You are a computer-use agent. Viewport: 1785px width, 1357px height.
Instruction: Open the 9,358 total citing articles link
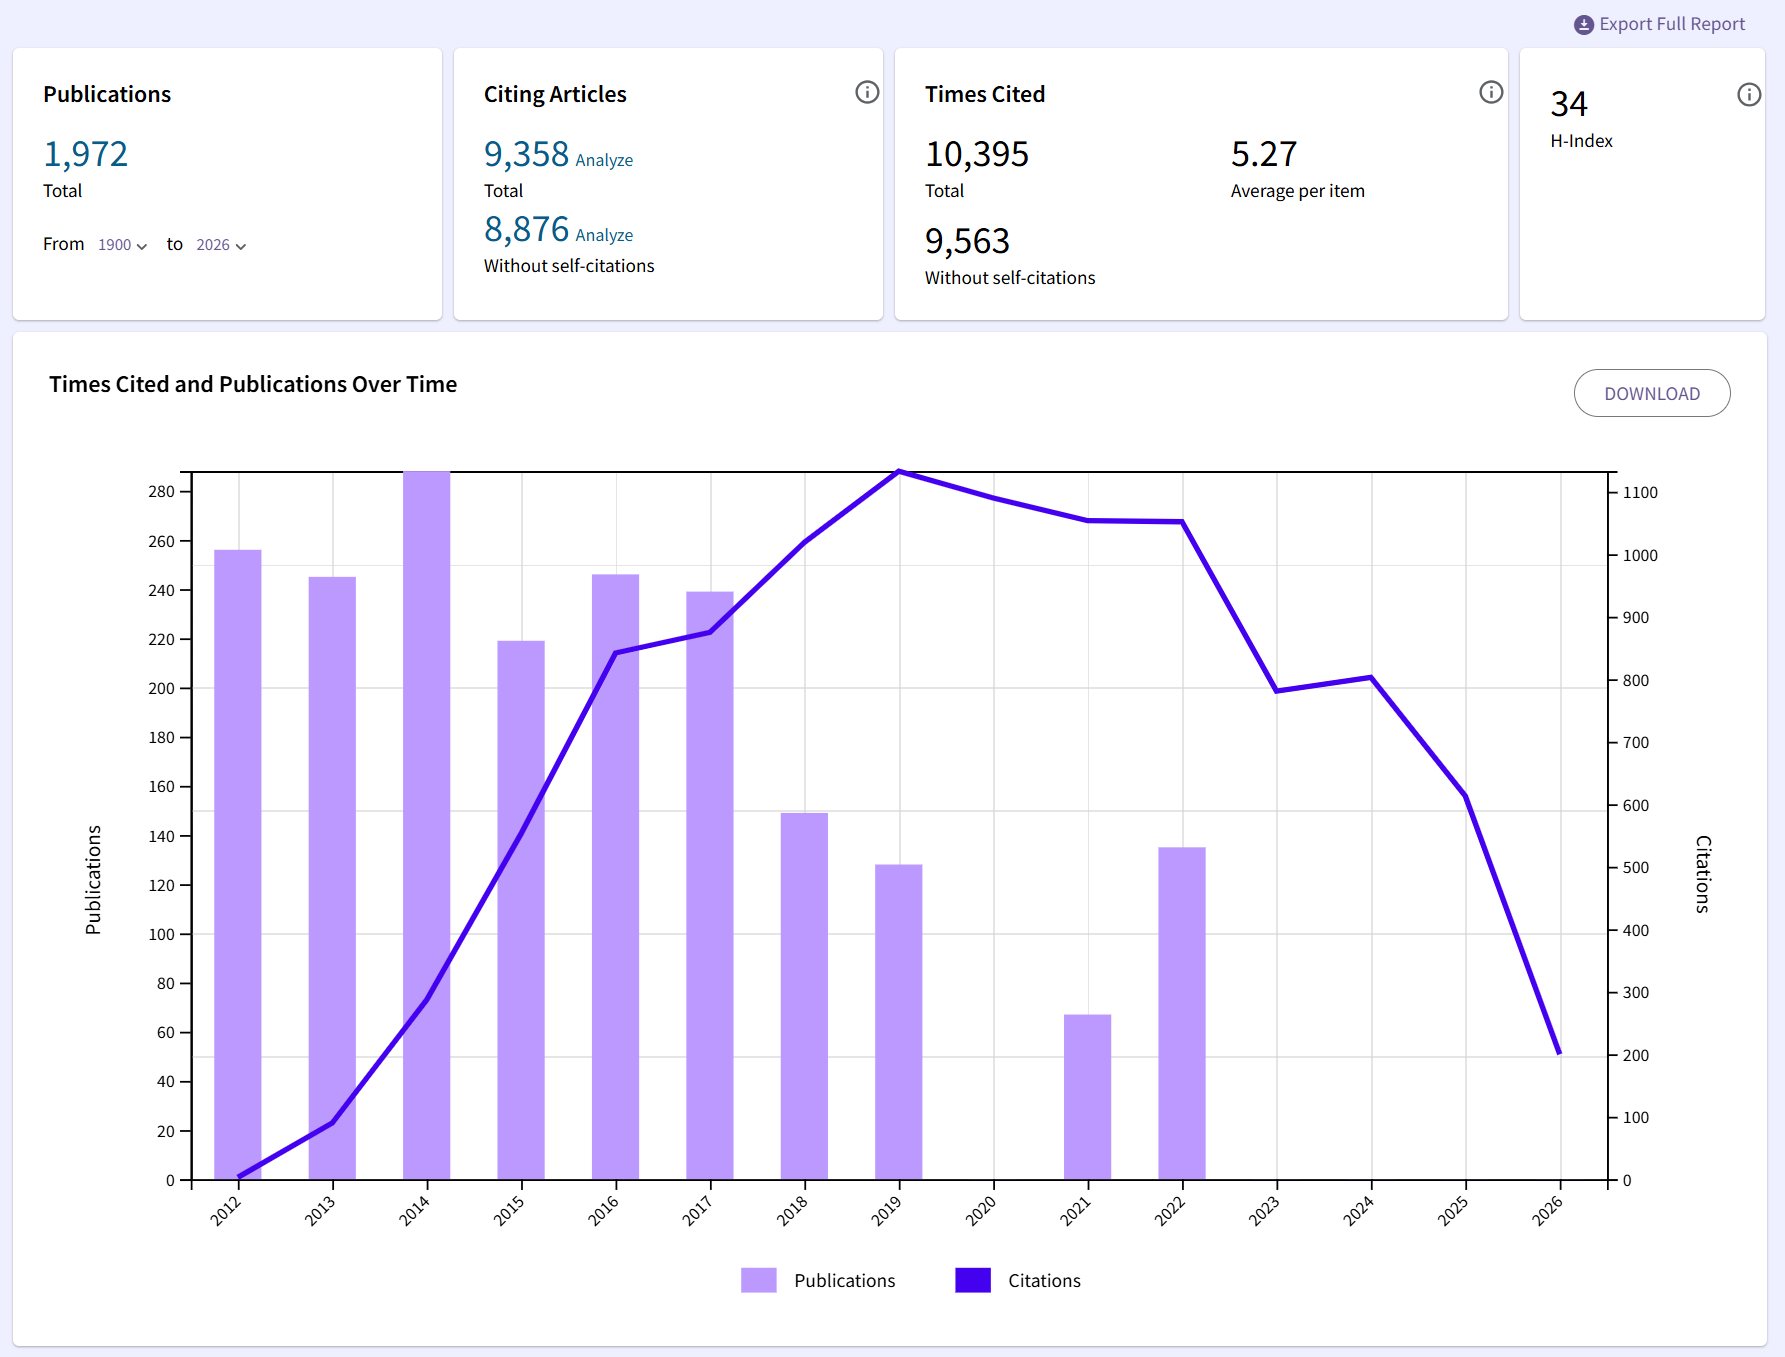coord(526,154)
